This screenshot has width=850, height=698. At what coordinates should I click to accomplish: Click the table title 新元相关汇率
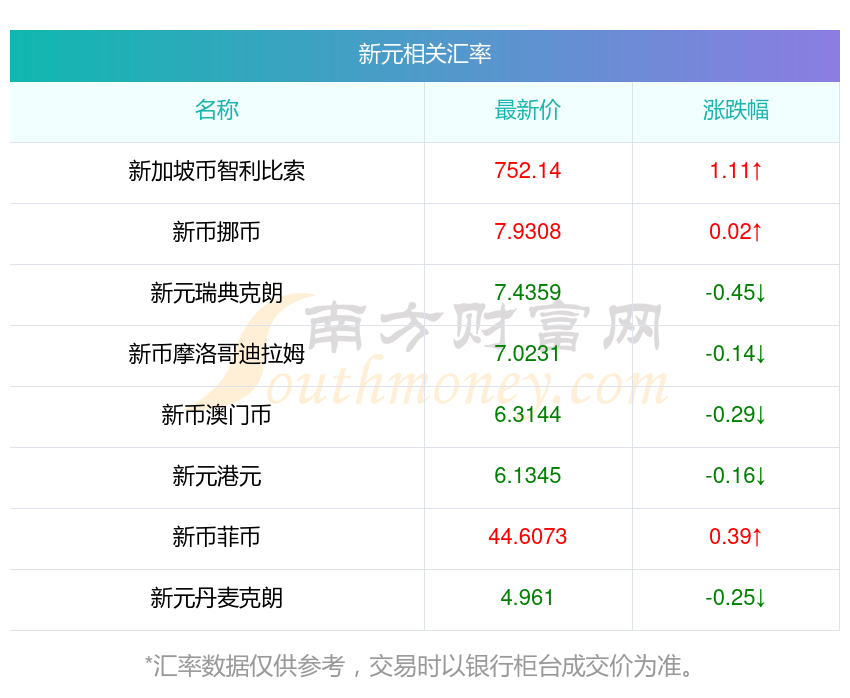click(424, 54)
